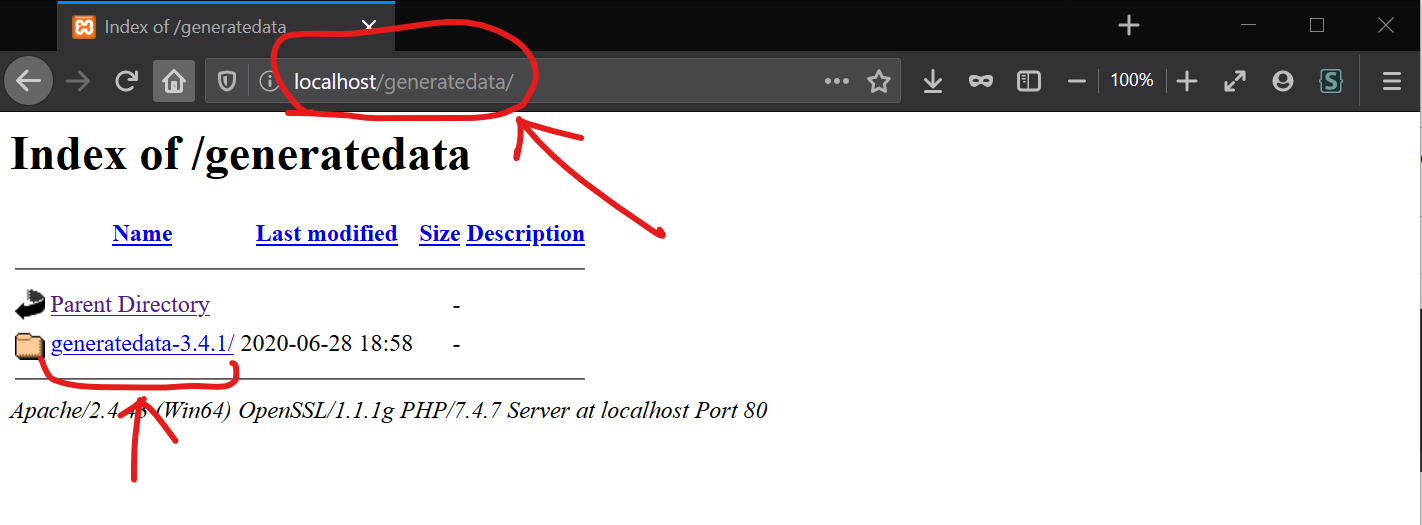
Task: Click the Index of /generatedata heading
Action: click(x=240, y=154)
